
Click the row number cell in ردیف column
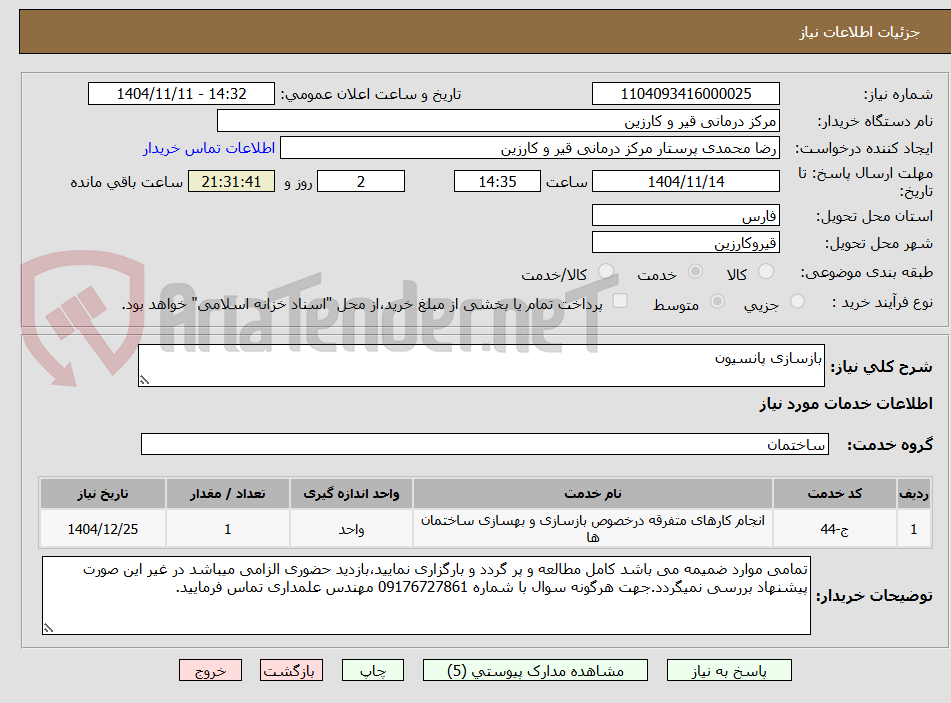tap(914, 529)
